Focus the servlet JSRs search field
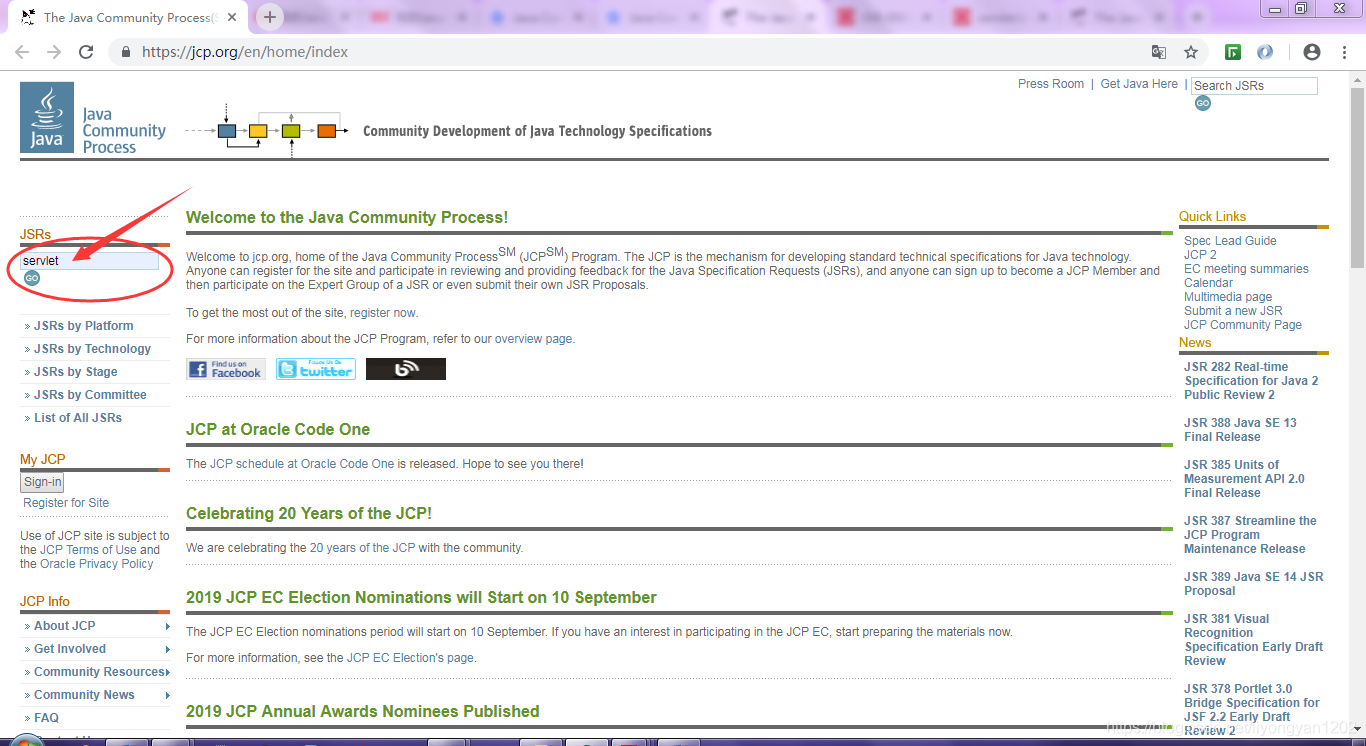 [x=89, y=261]
